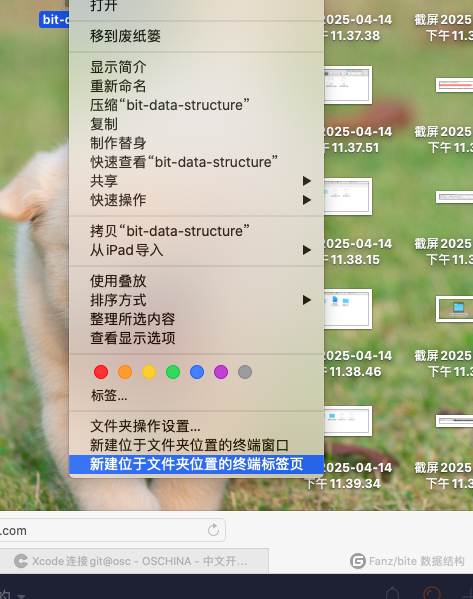Select 拷贝"bit-data-structure" menu item

tap(196, 231)
